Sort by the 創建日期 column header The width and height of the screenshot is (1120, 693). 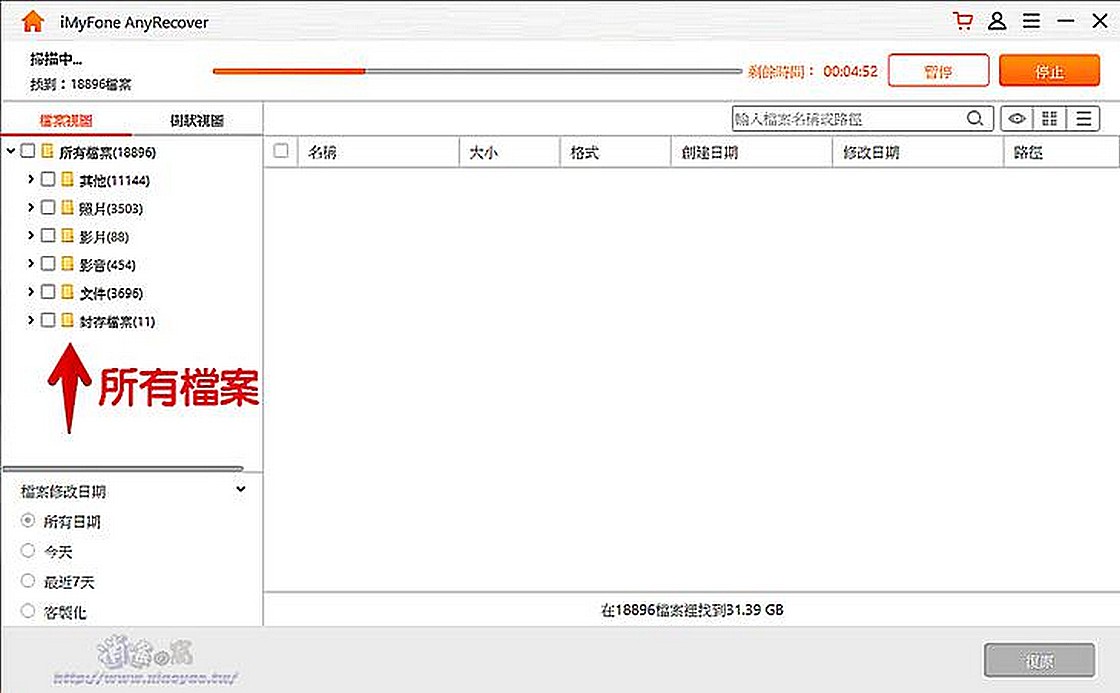click(x=752, y=152)
